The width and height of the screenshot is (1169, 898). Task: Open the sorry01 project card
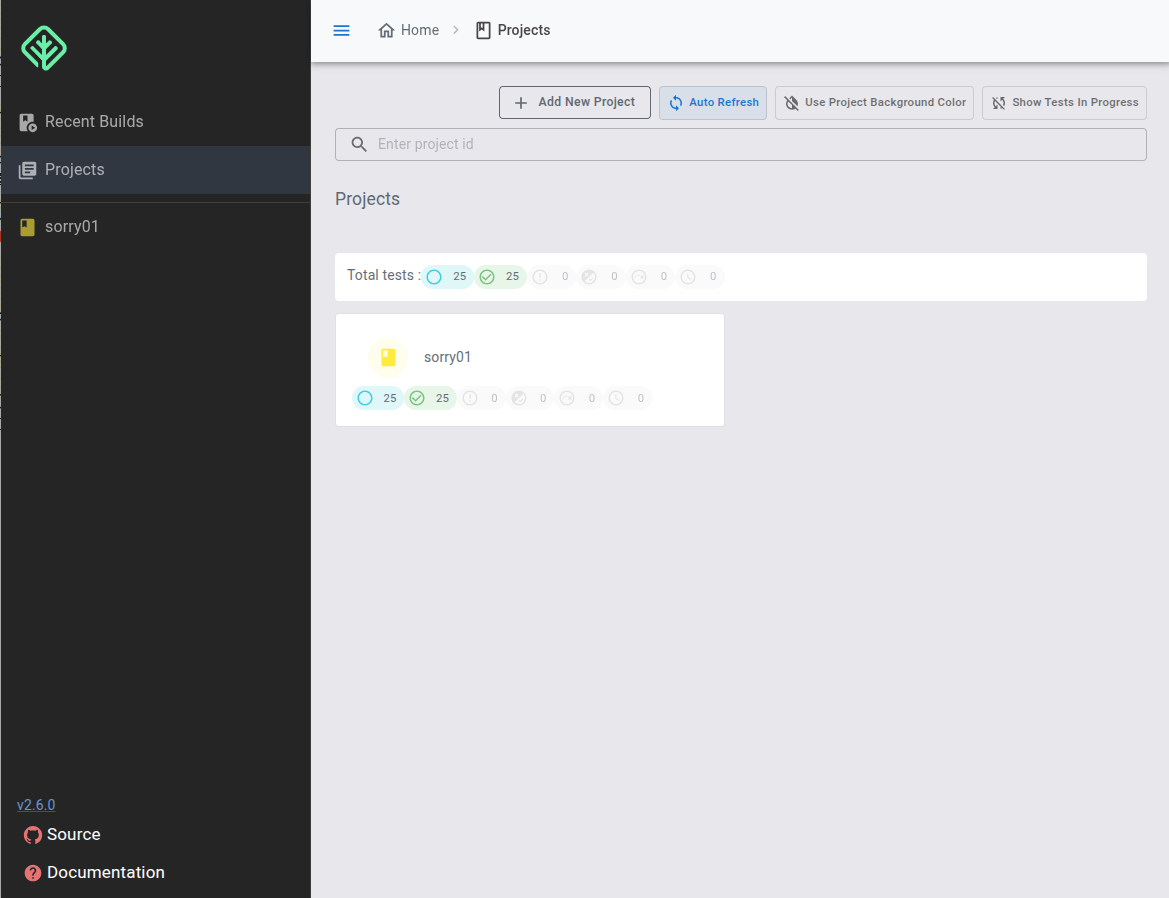click(529, 370)
